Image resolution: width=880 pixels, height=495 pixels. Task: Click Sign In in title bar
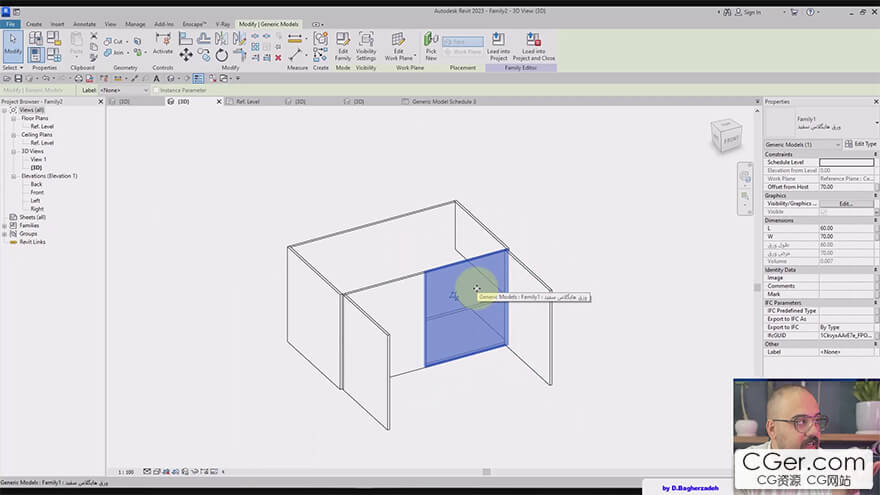click(x=752, y=12)
